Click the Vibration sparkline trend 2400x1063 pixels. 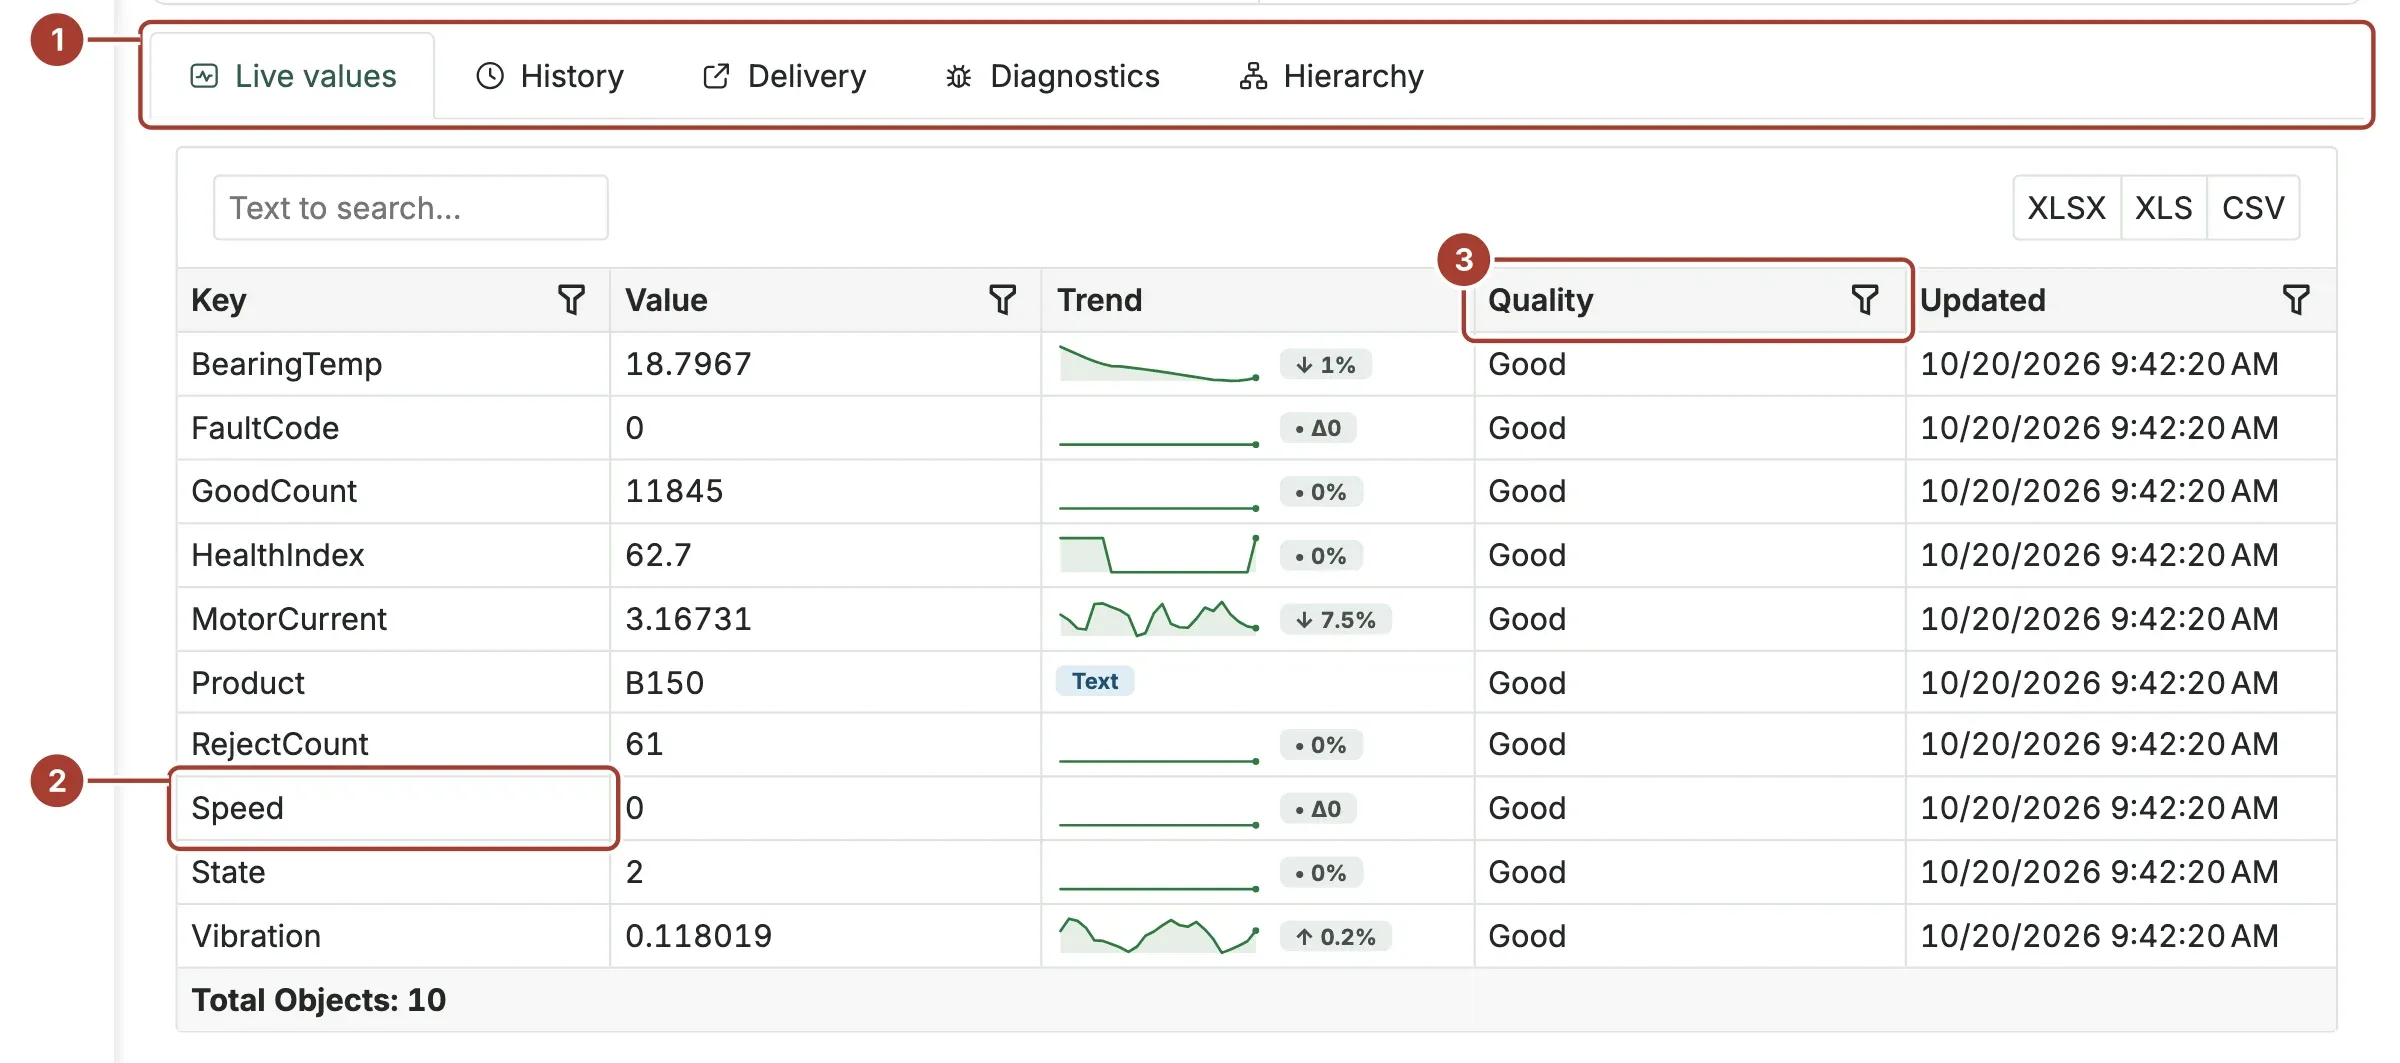(1159, 936)
